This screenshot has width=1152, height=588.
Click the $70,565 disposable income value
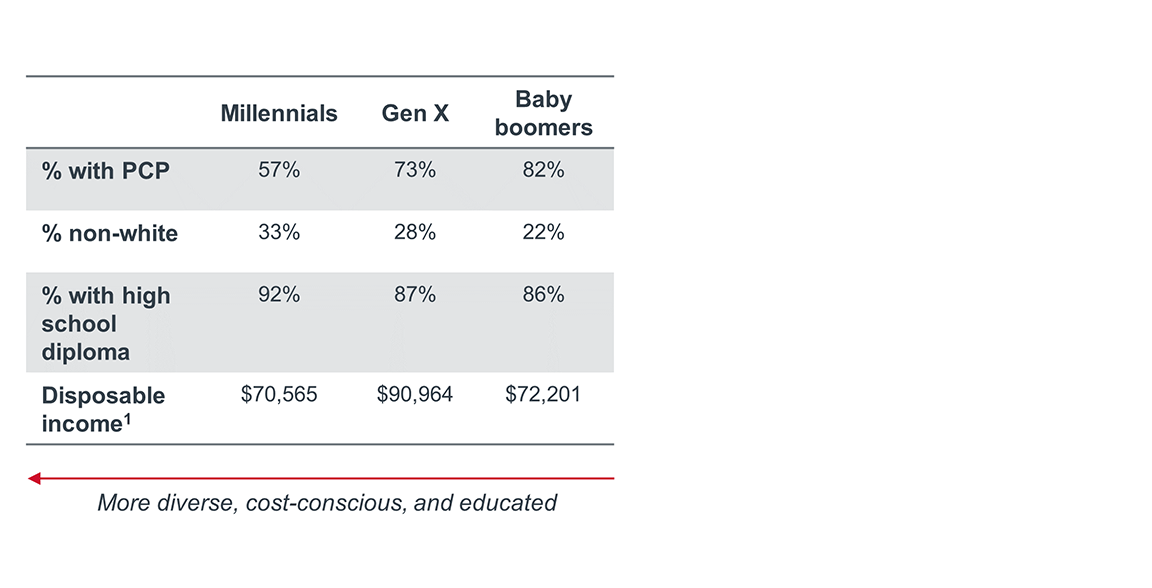point(279,395)
